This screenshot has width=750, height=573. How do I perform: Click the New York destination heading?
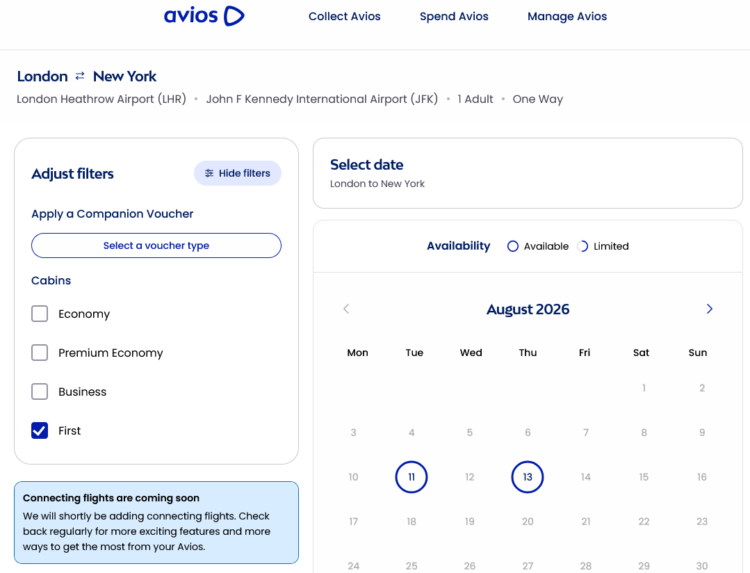click(125, 76)
